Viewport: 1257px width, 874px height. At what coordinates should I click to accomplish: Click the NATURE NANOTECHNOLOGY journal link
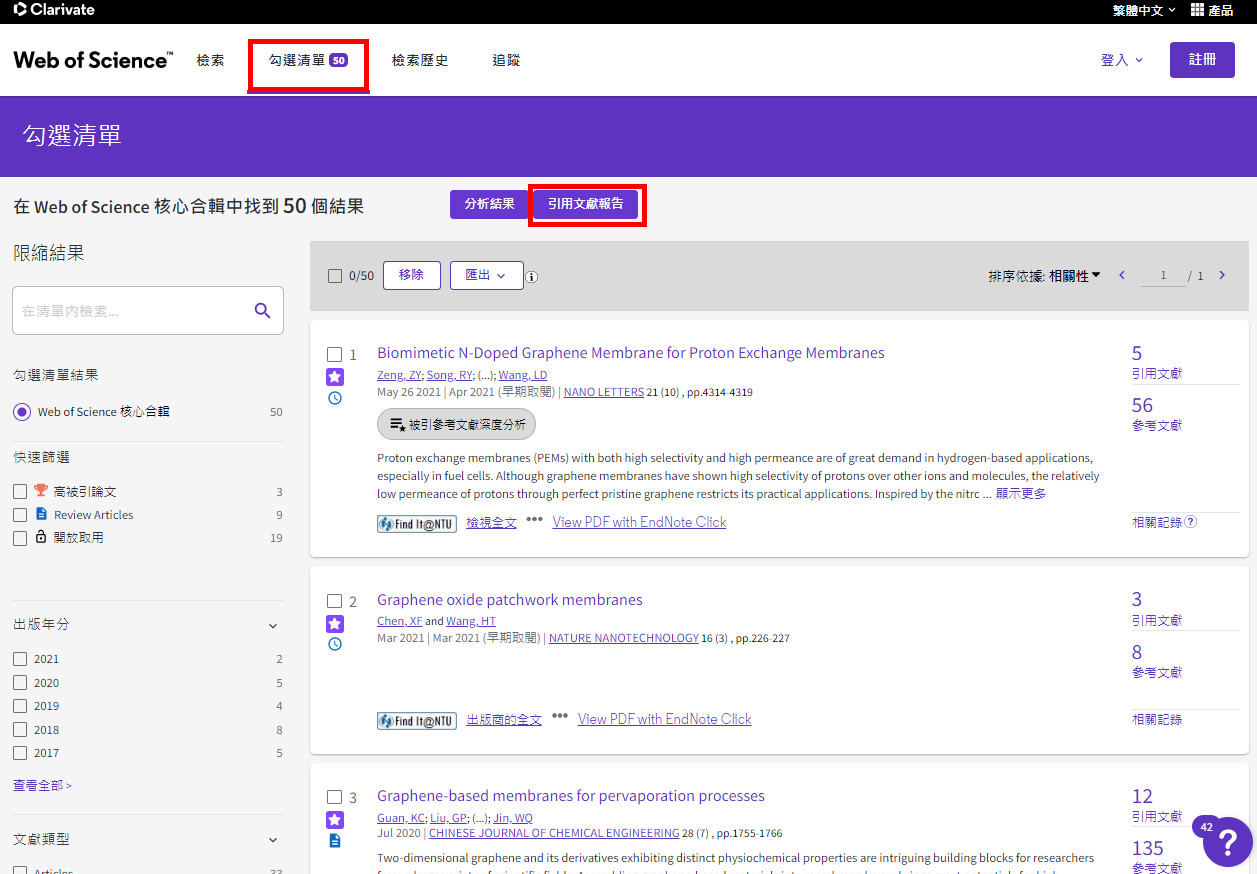[624, 638]
